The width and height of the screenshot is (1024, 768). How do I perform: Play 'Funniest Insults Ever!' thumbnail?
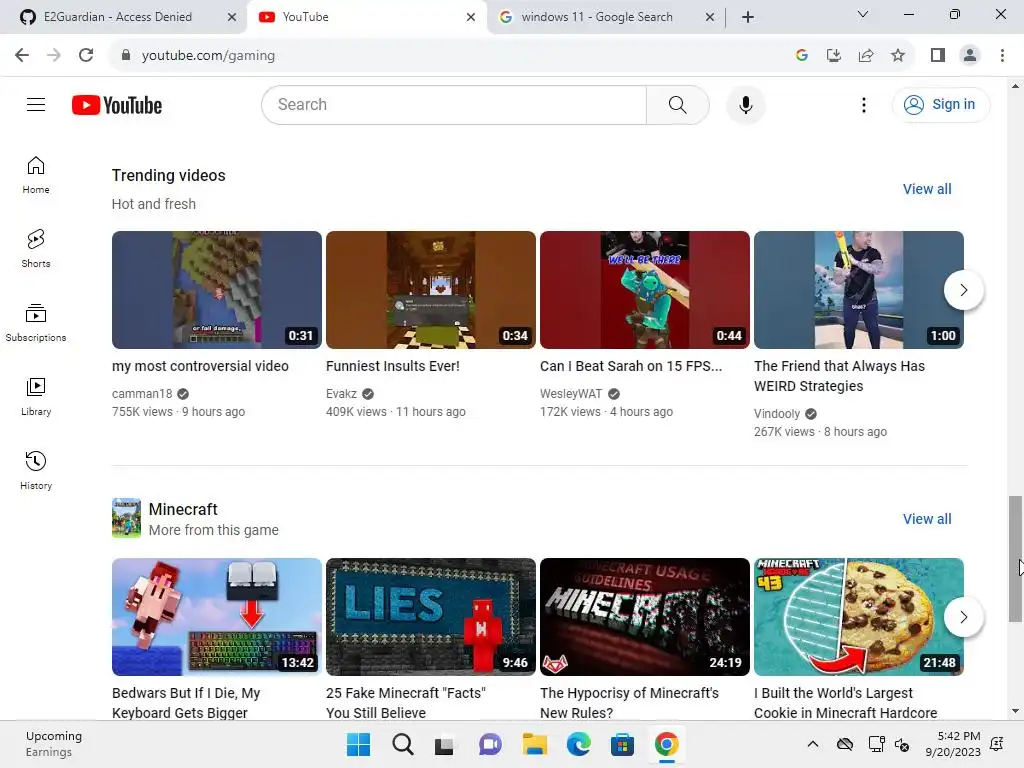pyautogui.click(x=431, y=289)
